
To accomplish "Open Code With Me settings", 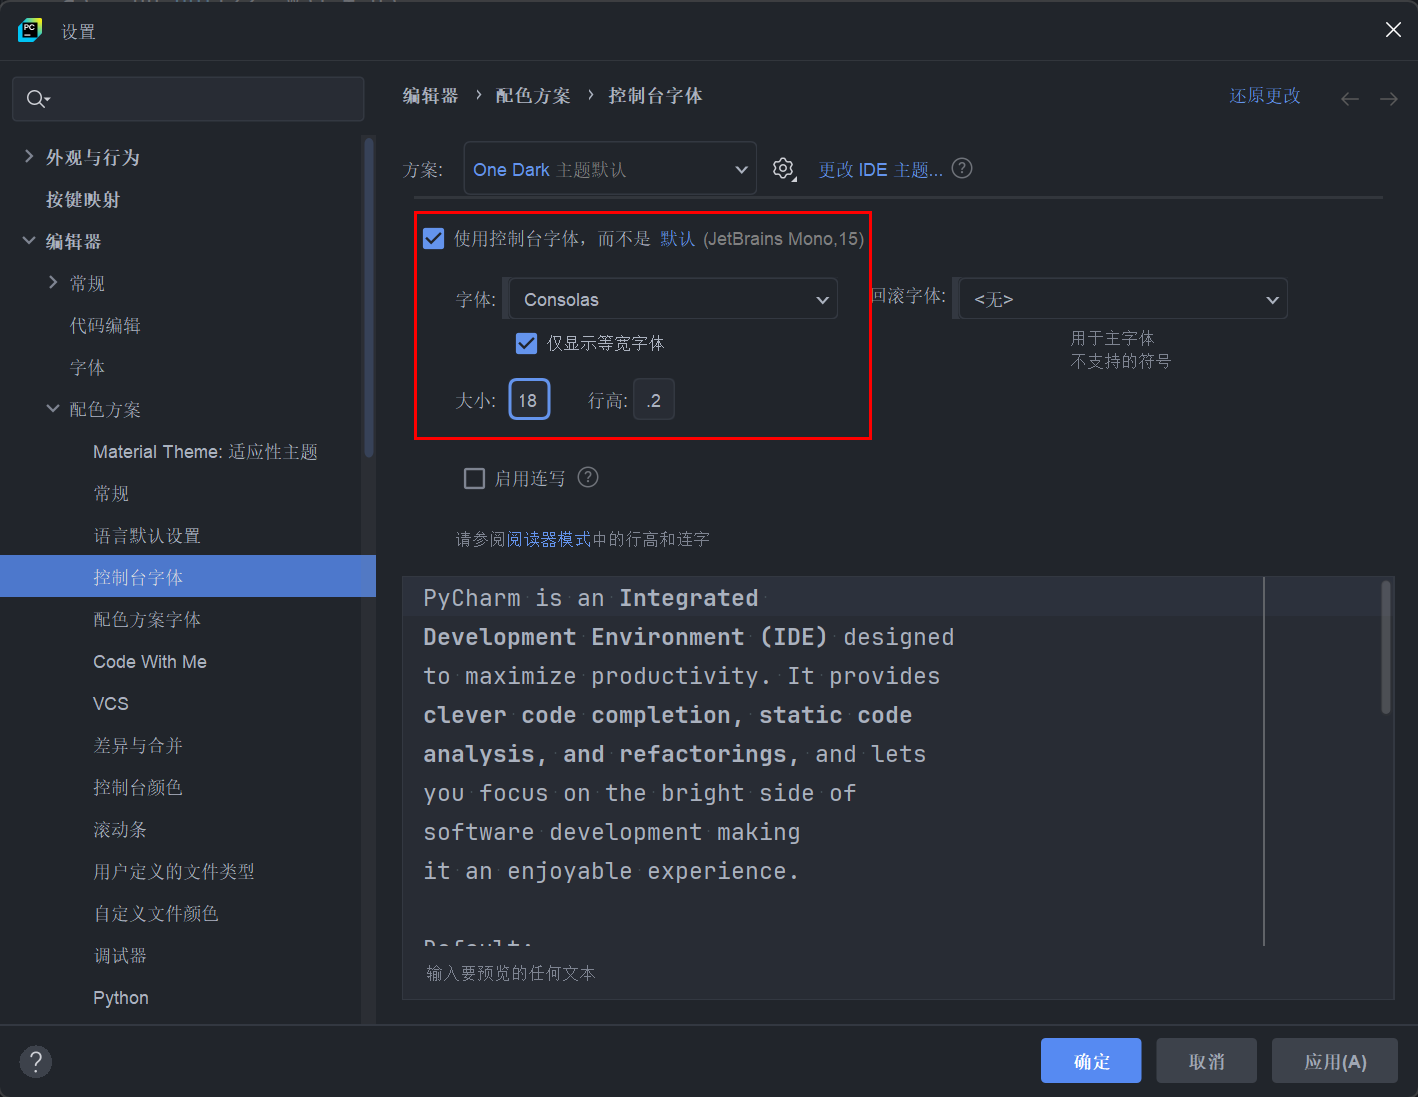I will [150, 661].
